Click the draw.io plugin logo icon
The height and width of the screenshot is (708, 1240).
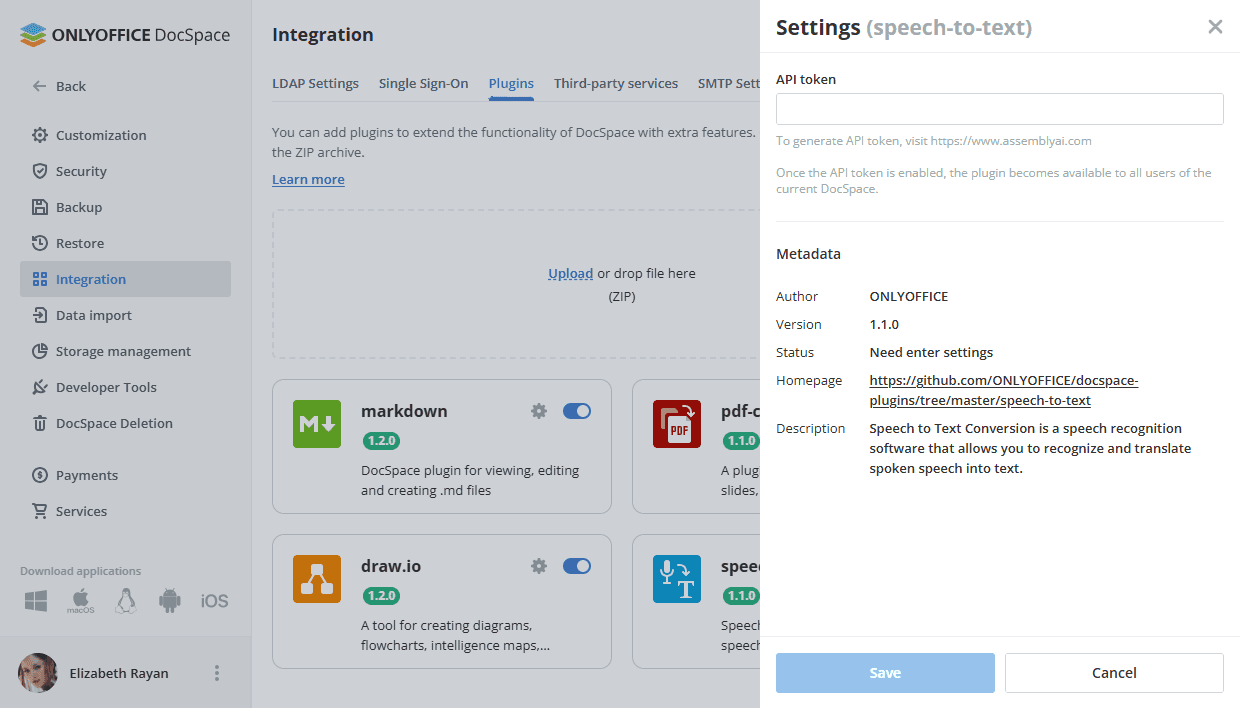tap(317, 579)
